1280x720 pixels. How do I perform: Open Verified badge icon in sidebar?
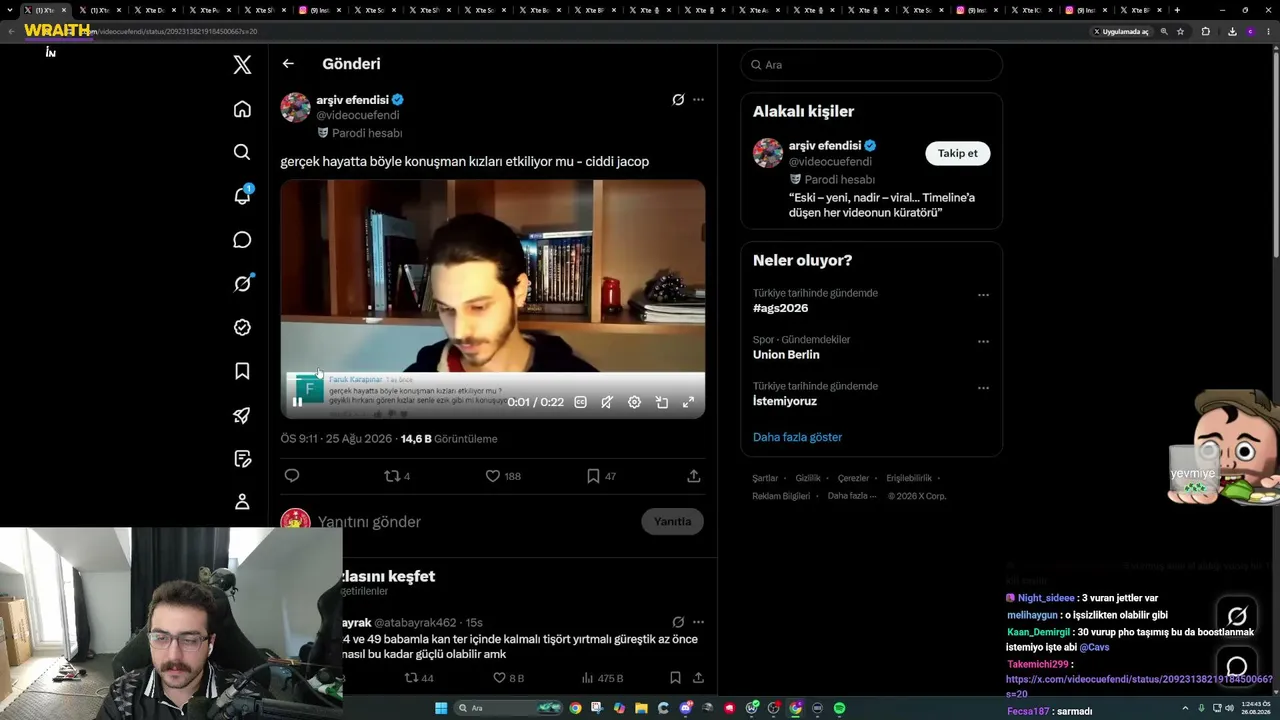pos(242,327)
